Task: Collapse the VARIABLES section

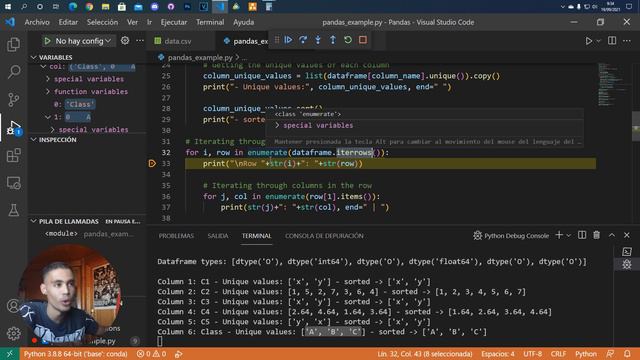Action: [x=34, y=57]
